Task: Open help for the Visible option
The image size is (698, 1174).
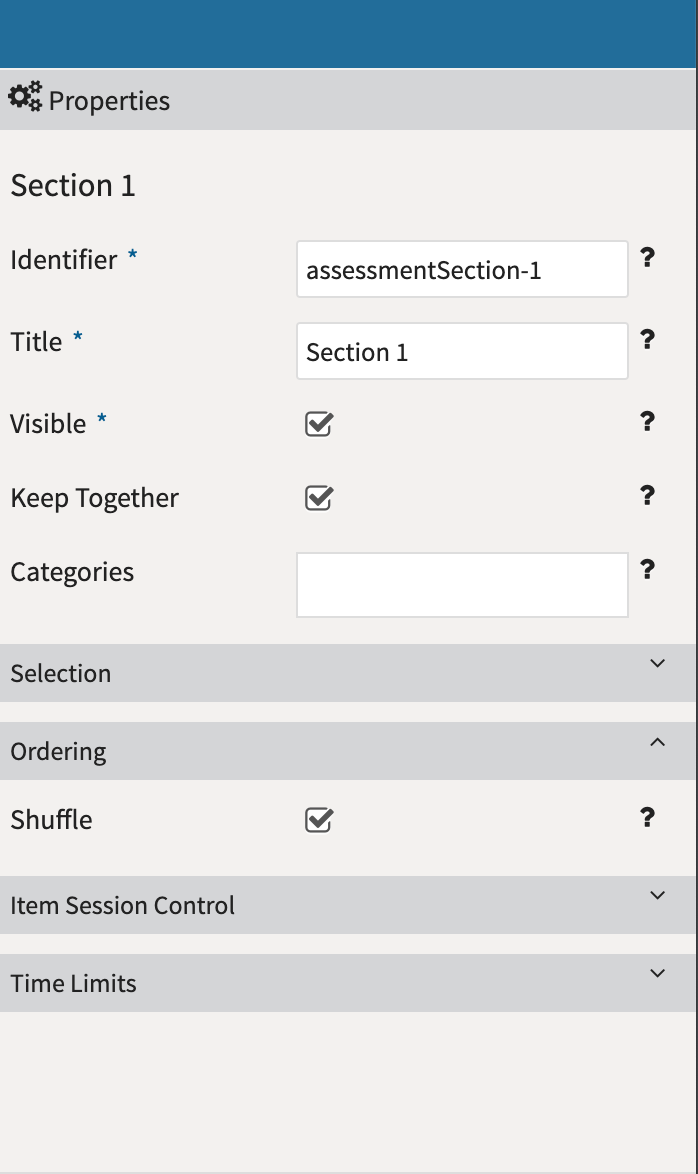Action: coord(647,422)
